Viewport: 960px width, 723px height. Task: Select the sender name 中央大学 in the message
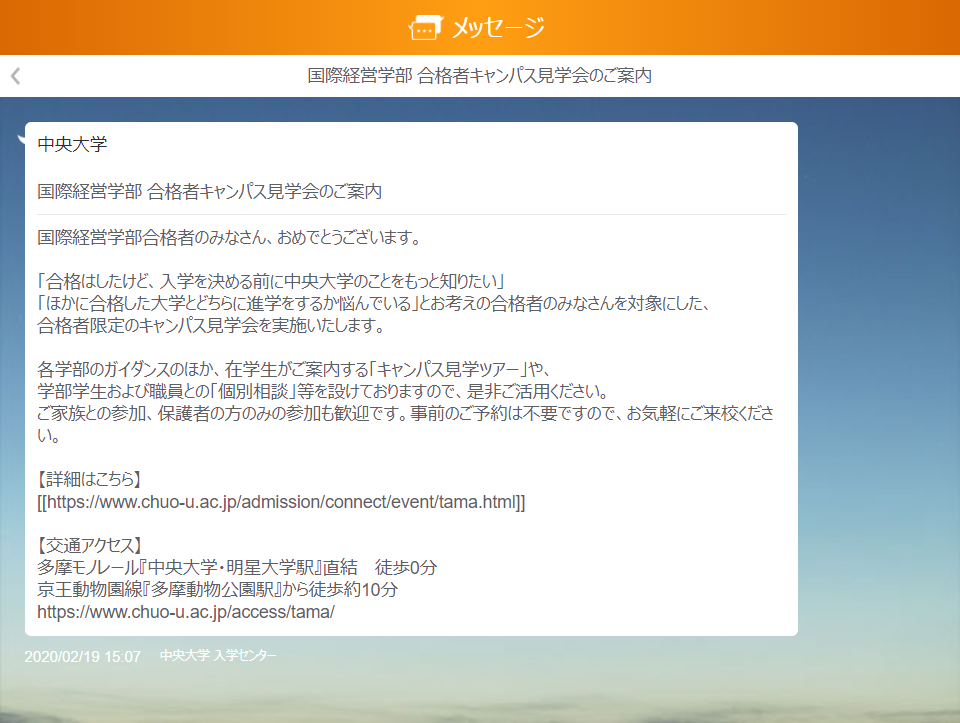[72, 144]
